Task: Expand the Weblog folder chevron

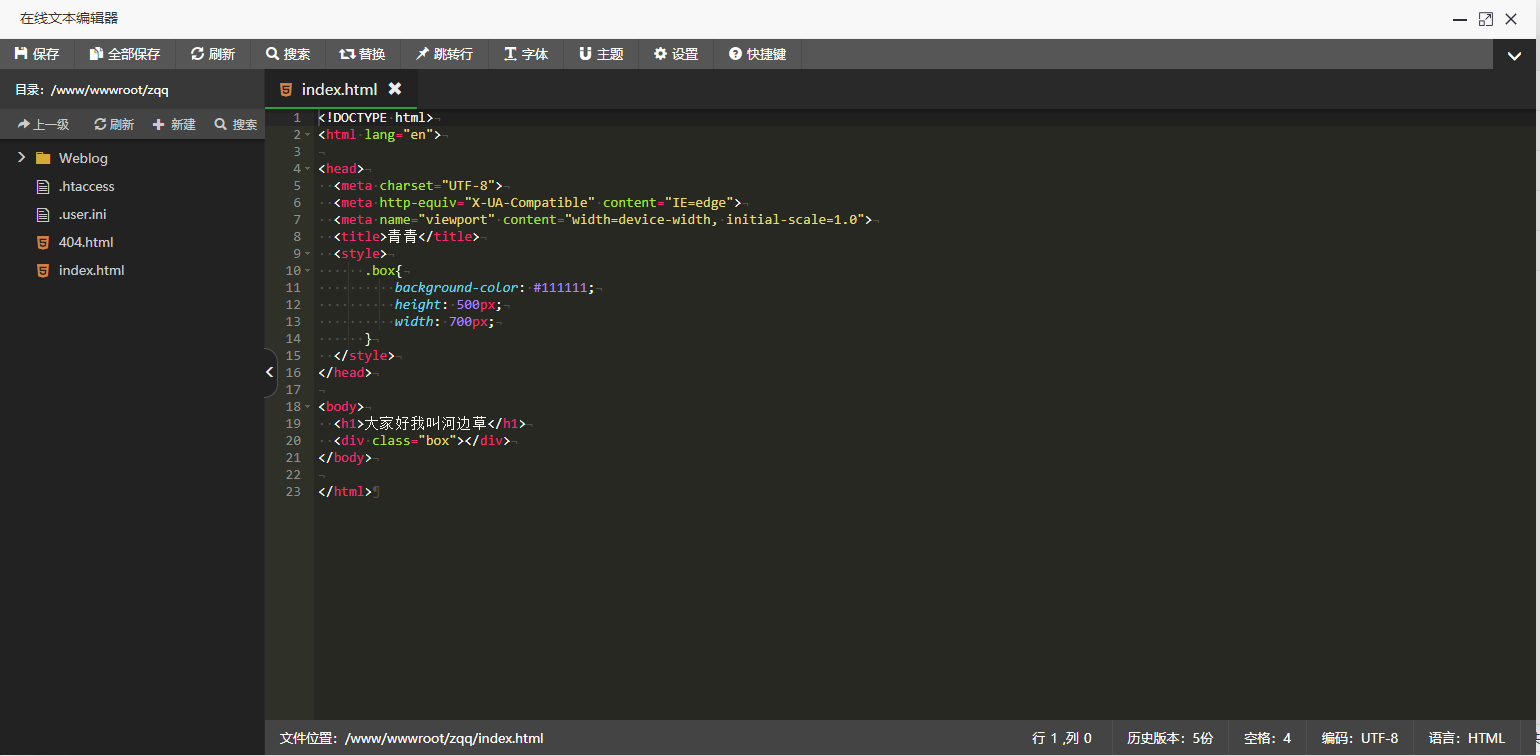Action: [21, 158]
